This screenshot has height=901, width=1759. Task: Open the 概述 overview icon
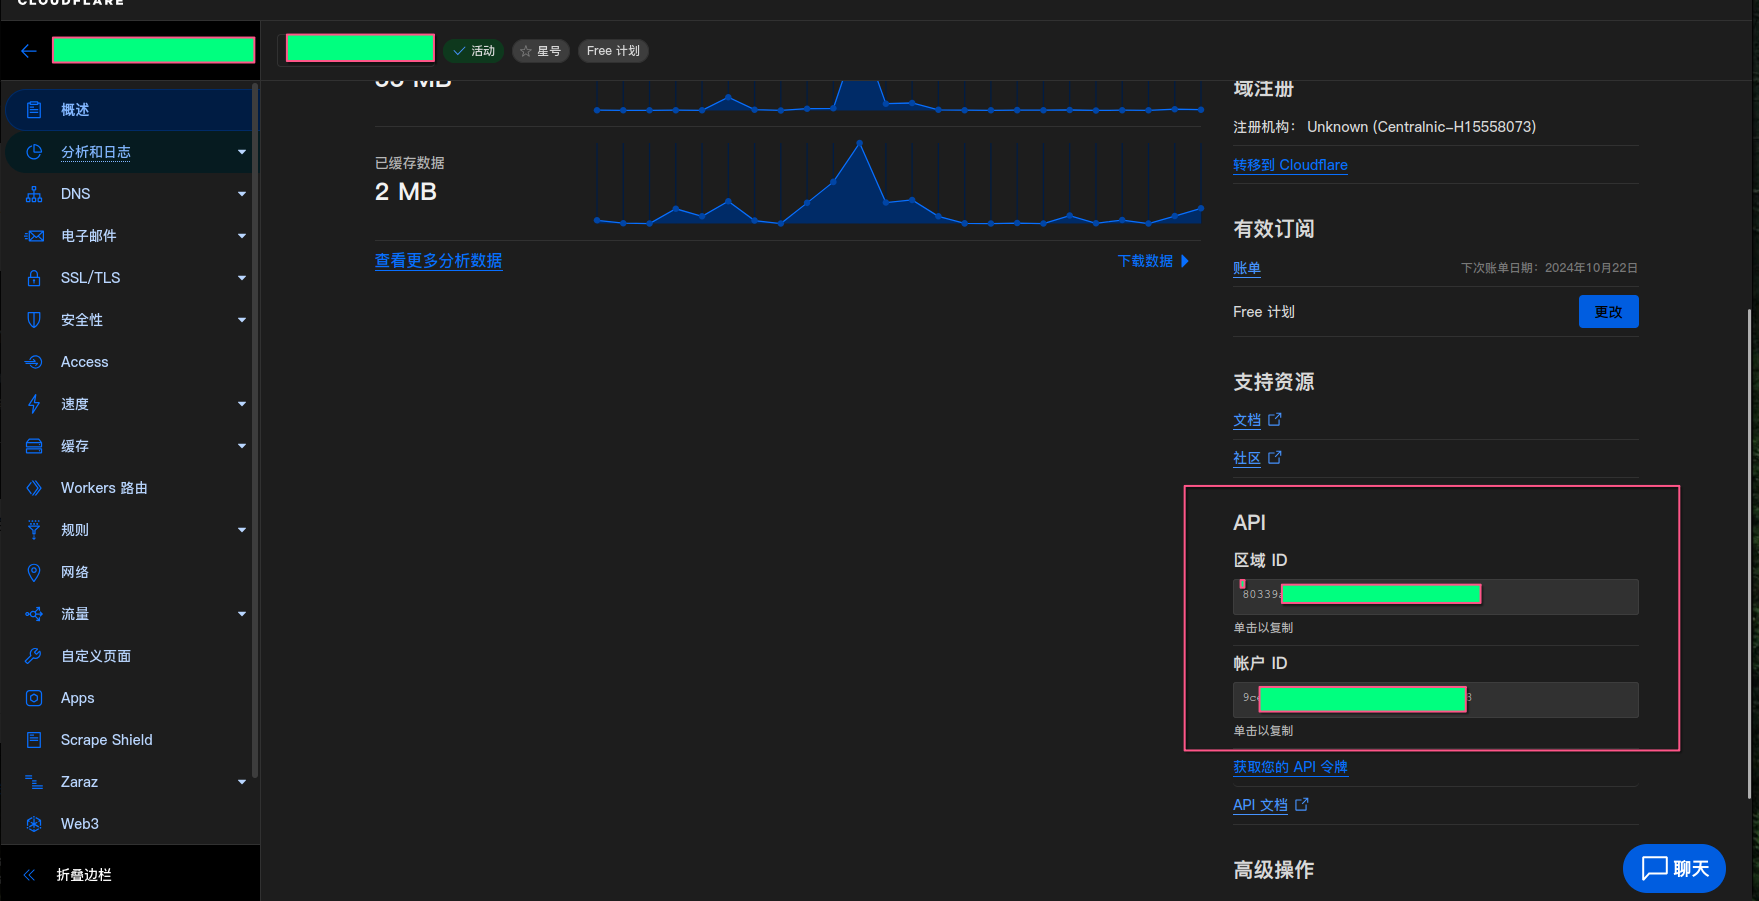[34, 110]
